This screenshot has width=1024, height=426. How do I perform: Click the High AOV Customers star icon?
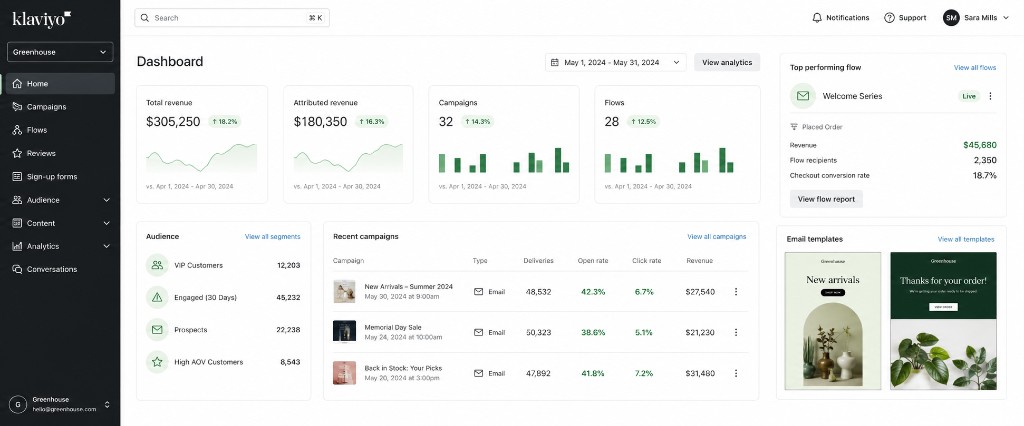(x=157, y=362)
